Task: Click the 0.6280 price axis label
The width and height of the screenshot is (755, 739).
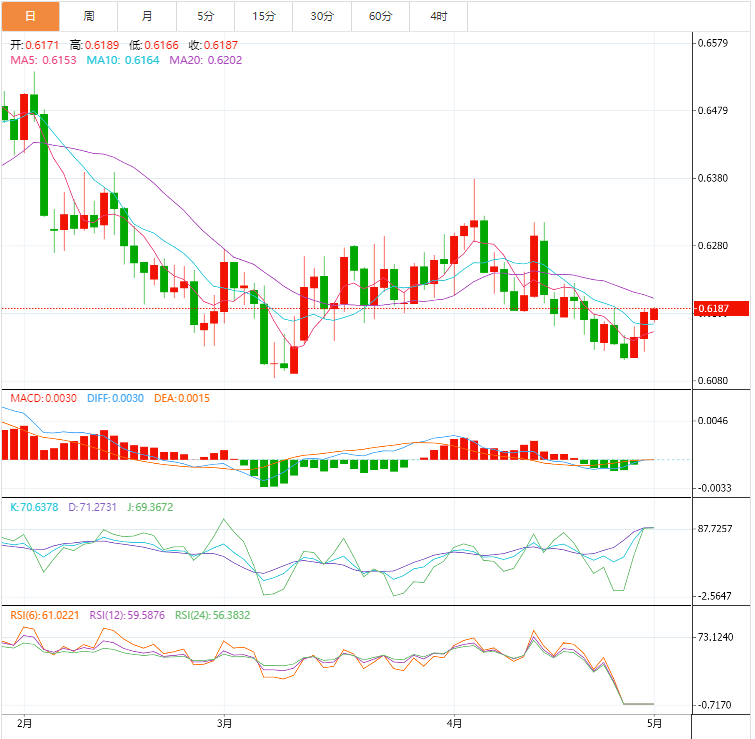Action: 713,246
